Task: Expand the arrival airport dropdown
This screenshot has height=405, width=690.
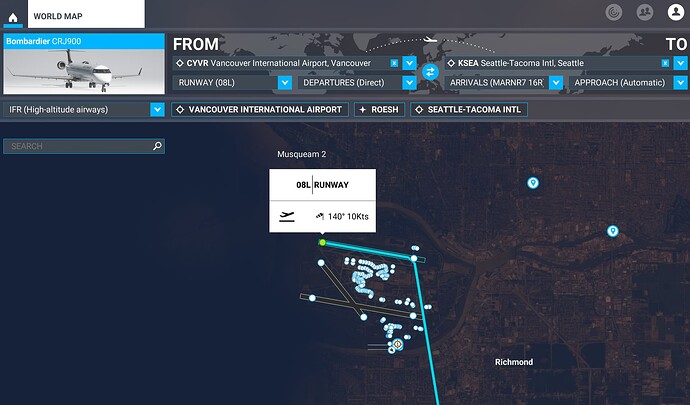Action: [x=681, y=63]
